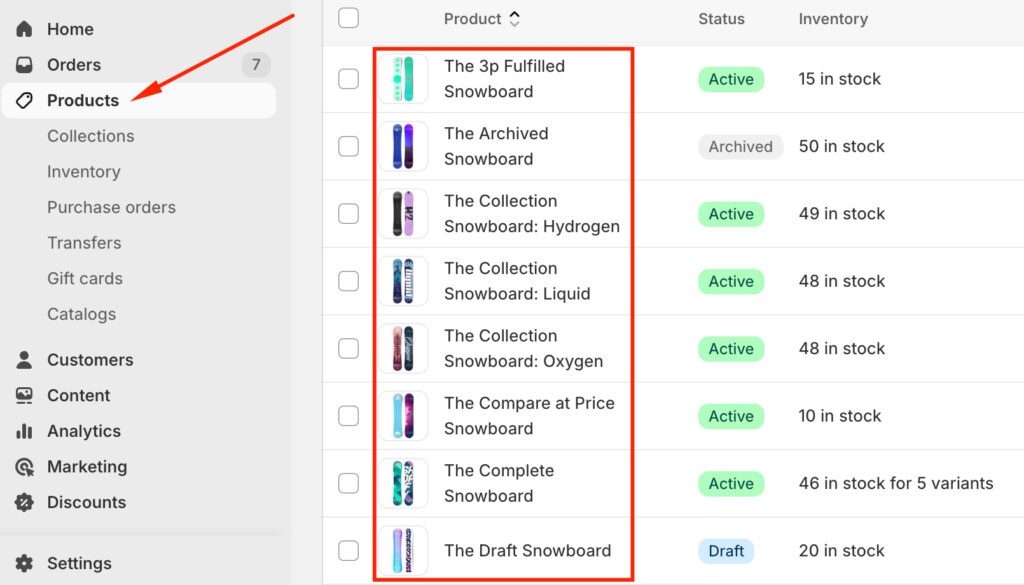Screen dimensions: 1024x585
Task: Open Purchase orders in the sidebar
Action: pos(111,207)
